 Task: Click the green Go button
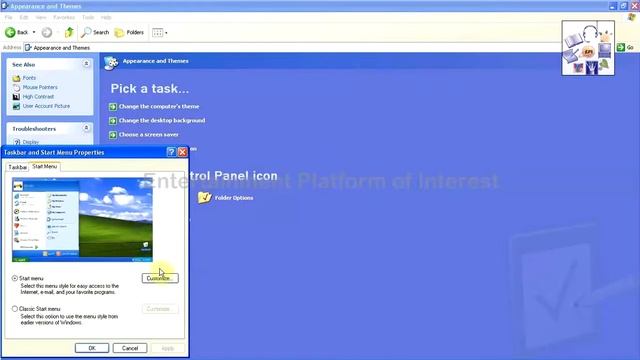(x=626, y=47)
